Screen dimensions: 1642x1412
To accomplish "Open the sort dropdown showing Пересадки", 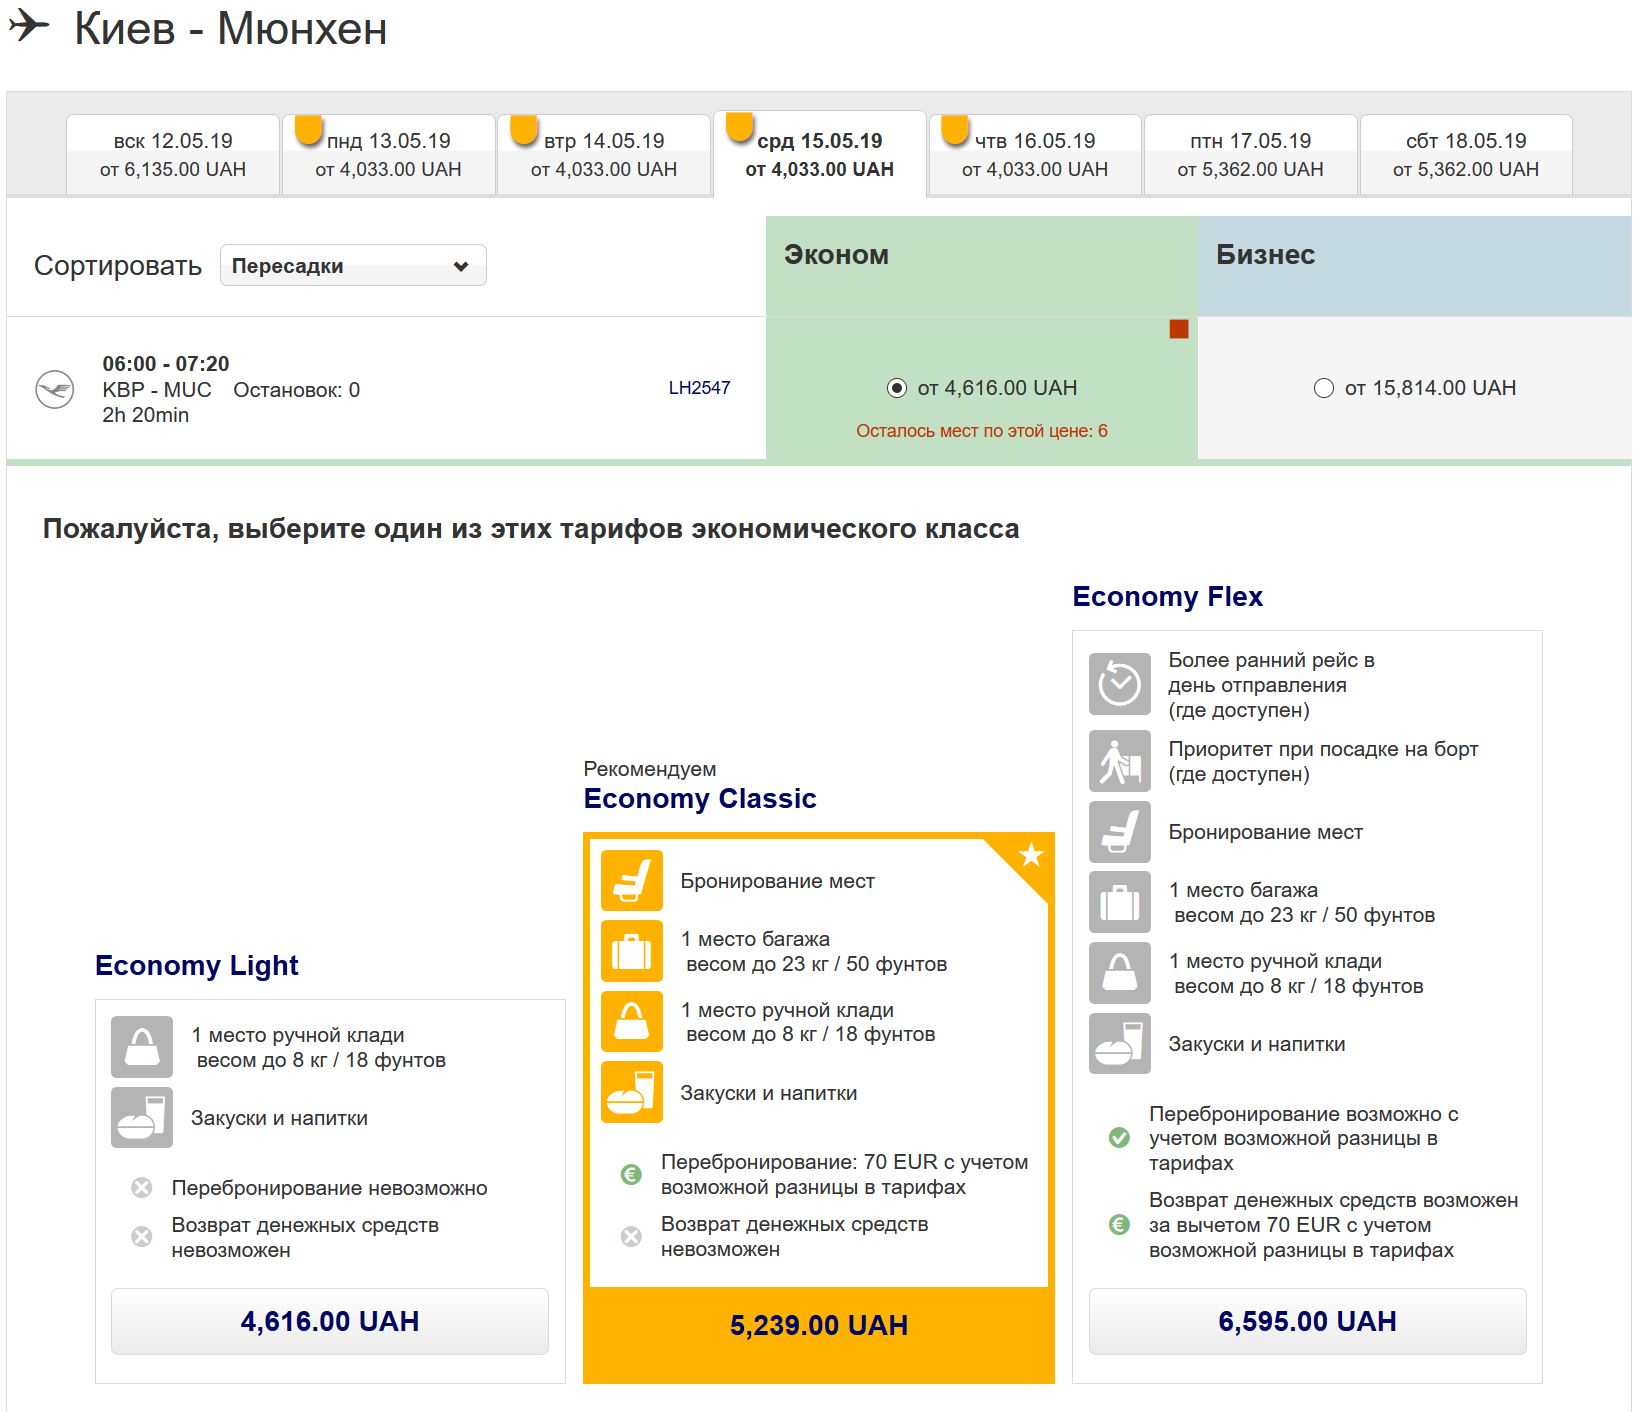I will pos(353,266).
